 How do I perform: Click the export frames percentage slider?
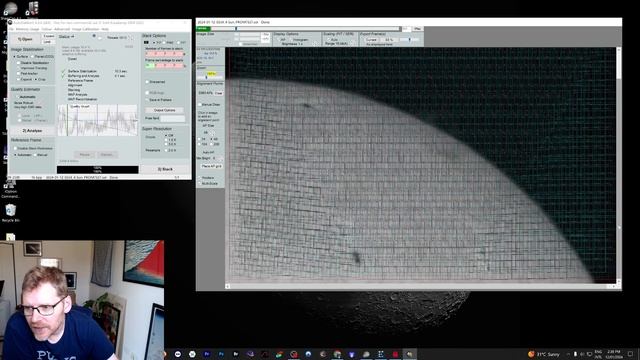click(409, 40)
